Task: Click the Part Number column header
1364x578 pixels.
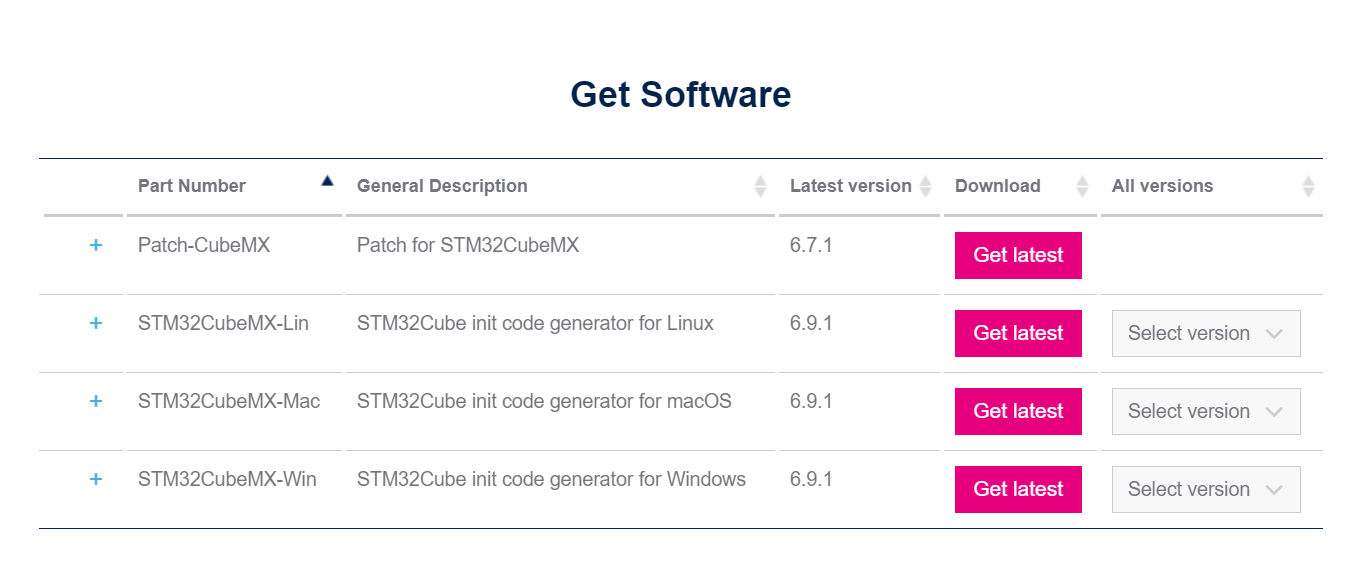Action: 192,186
